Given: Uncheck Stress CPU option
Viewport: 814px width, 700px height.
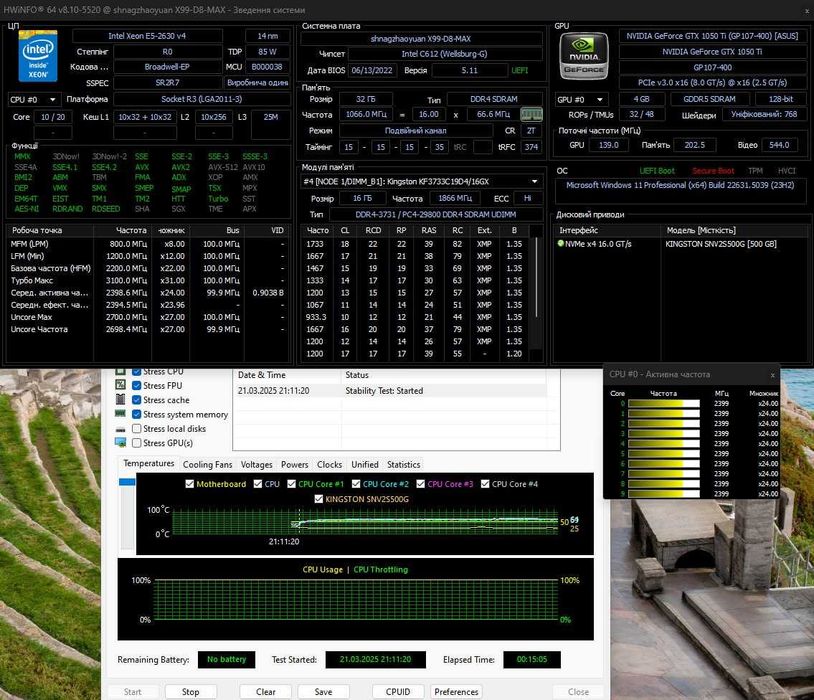Looking at the screenshot, I should [137, 372].
